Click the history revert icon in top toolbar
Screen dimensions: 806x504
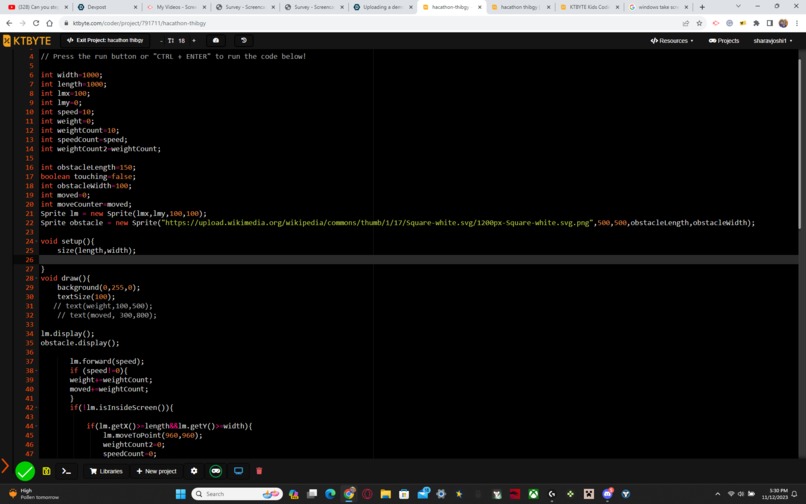coord(244,41)
